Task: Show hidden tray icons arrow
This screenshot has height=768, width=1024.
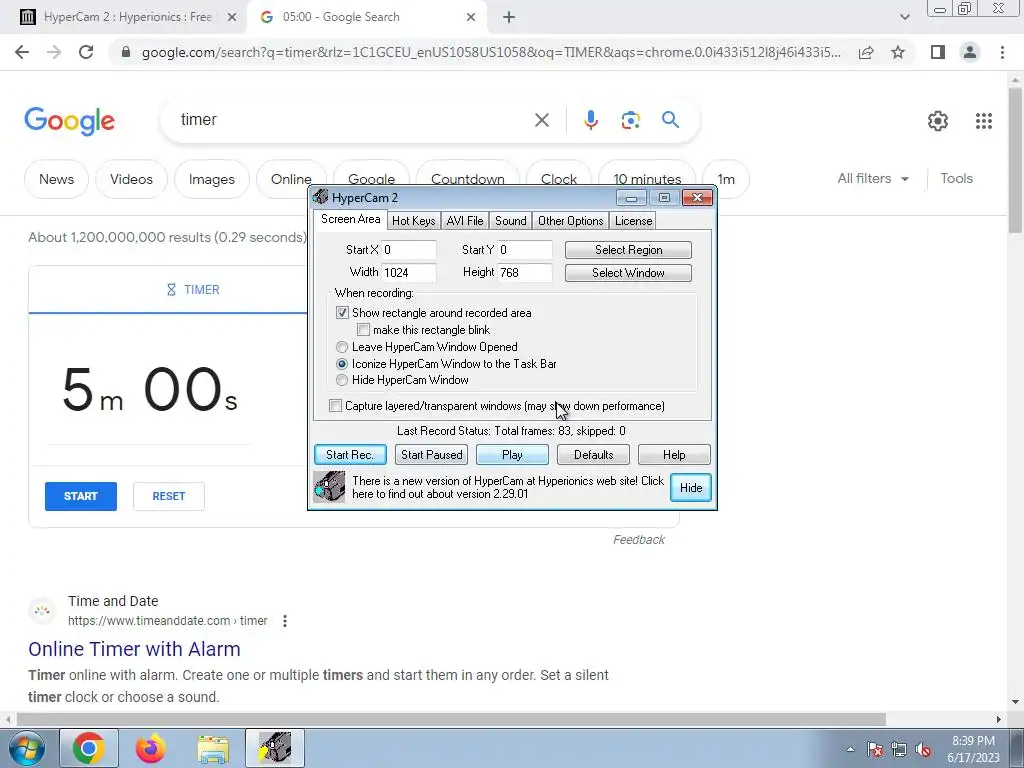Action: (x=850, y=749)
